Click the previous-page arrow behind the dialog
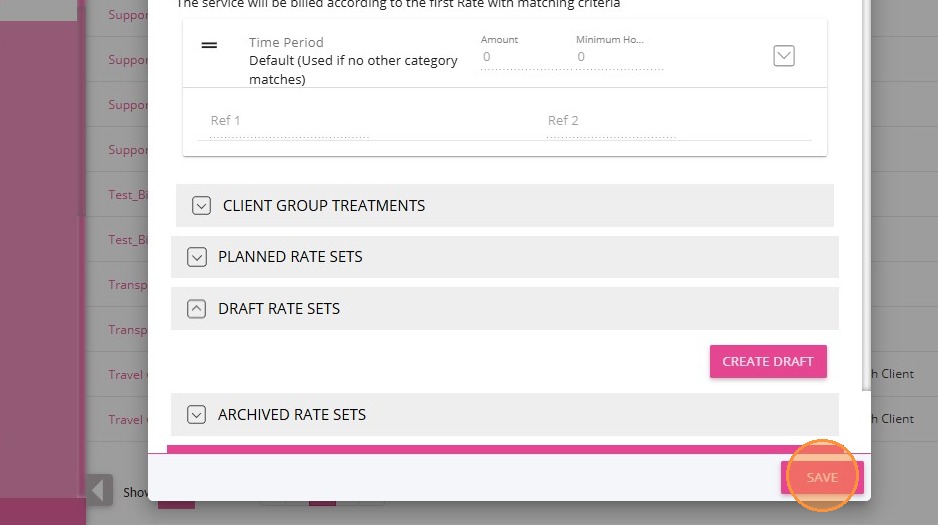 pos(99,490)
